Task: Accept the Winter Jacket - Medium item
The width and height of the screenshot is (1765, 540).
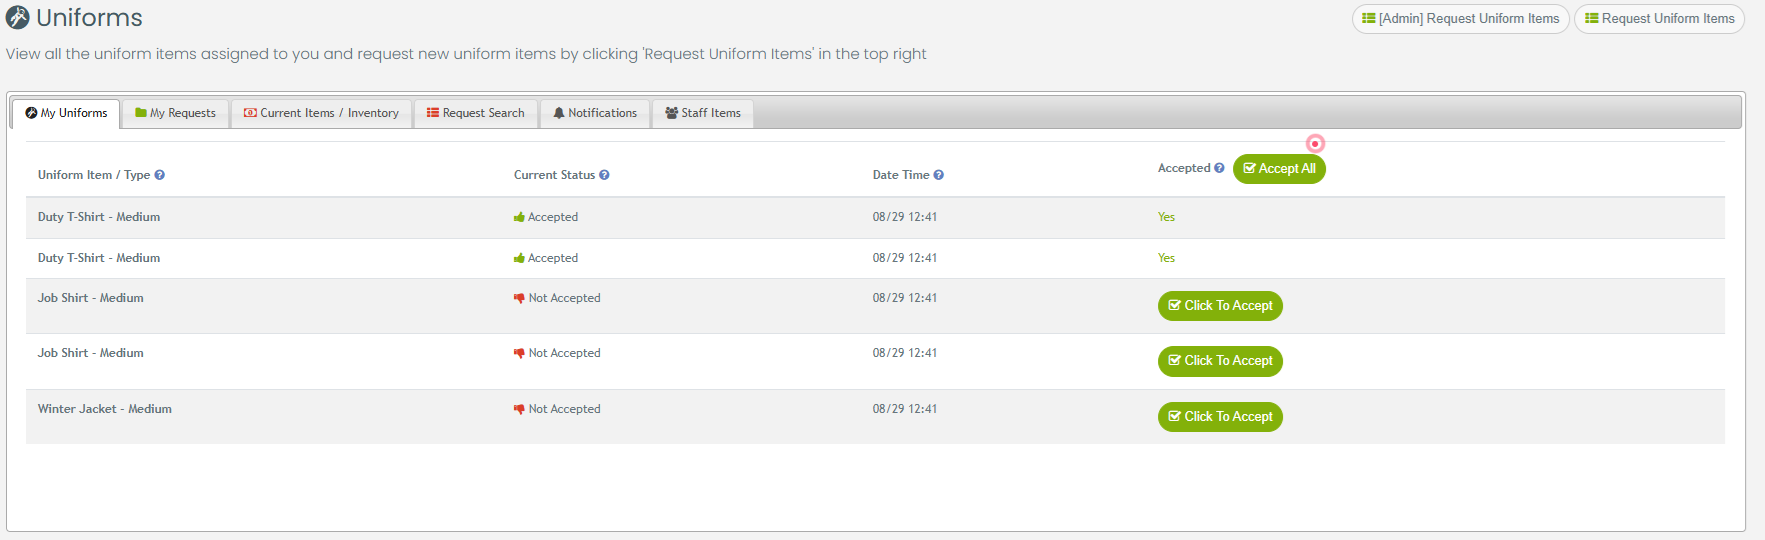Action: pos(1220,417)
